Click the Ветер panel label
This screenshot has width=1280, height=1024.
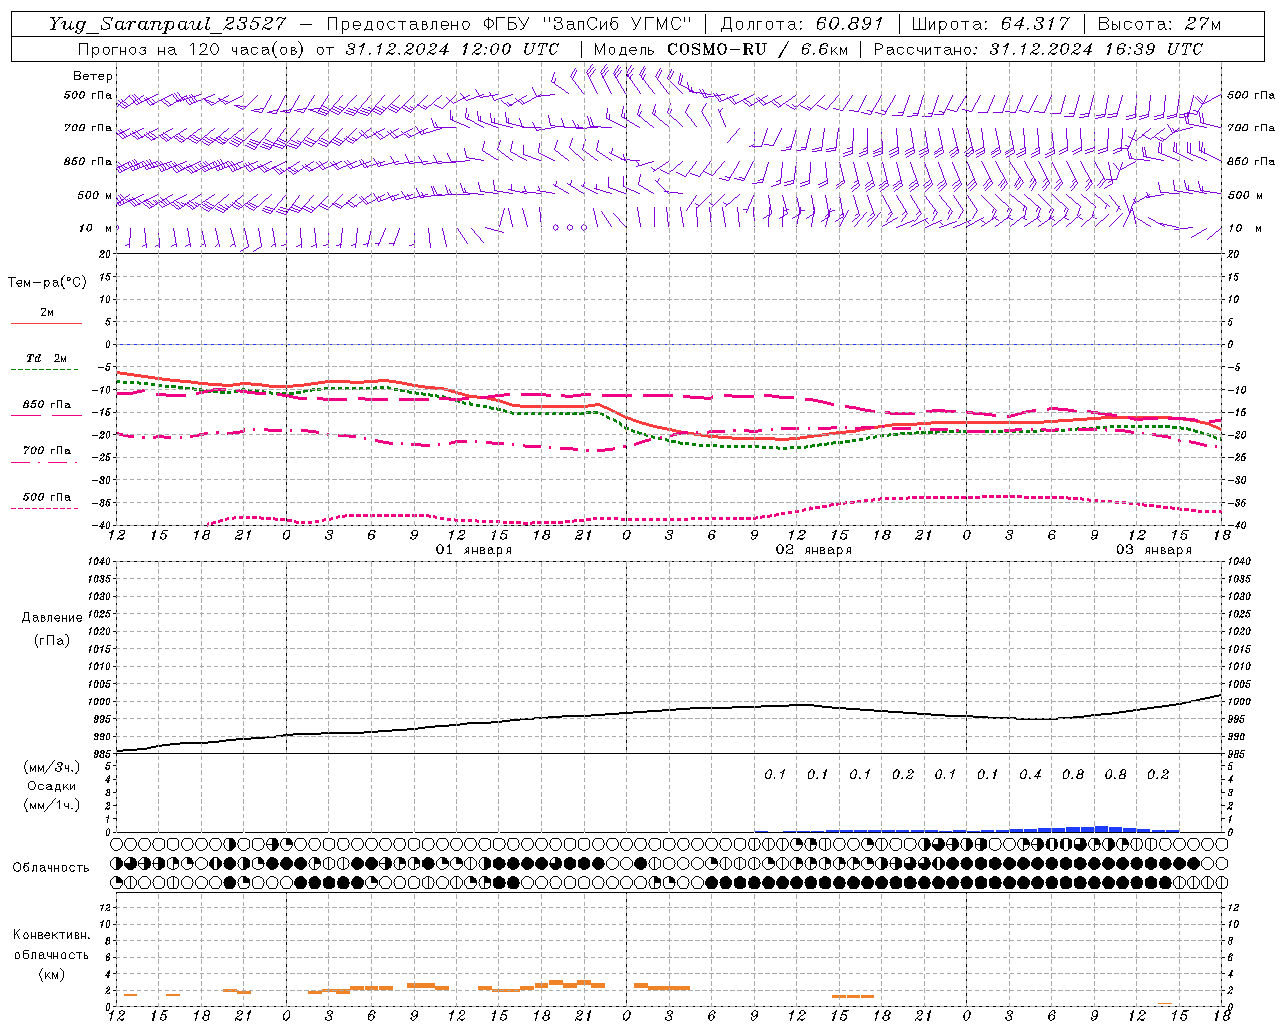tap(93, 76)
